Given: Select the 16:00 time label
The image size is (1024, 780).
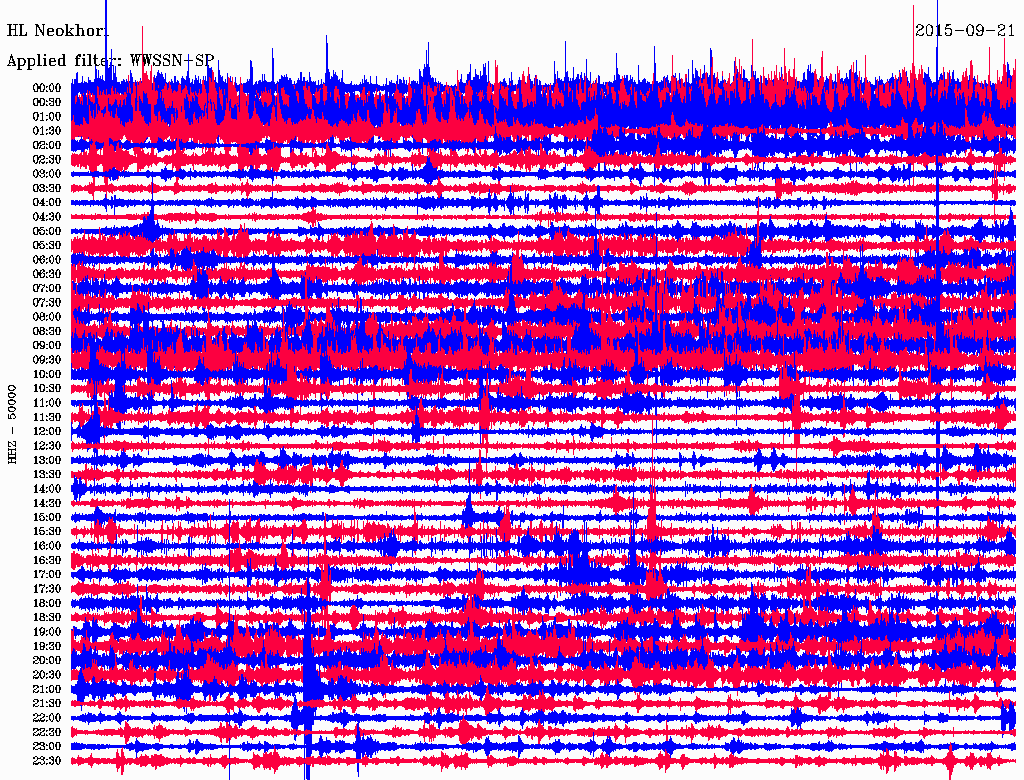Looking at the screenshot, I should tap(47, 545).
